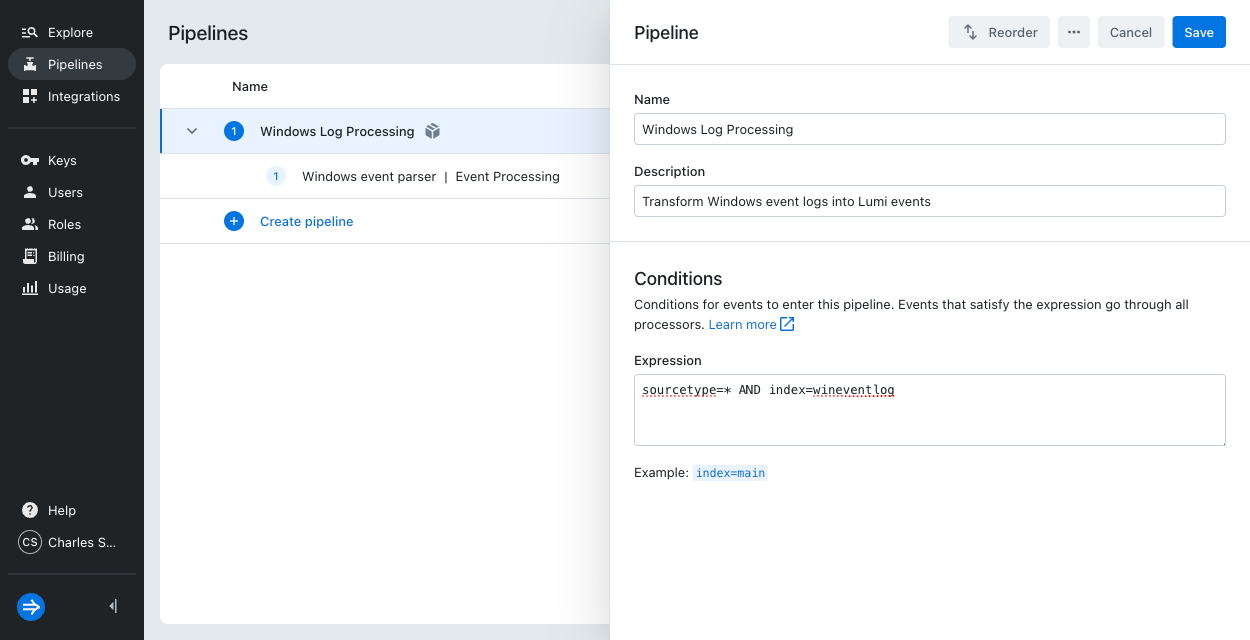This screenshot has width=1250, height=640.
Task: Click Create pipeline link
Action: click(x=306, y=222)
